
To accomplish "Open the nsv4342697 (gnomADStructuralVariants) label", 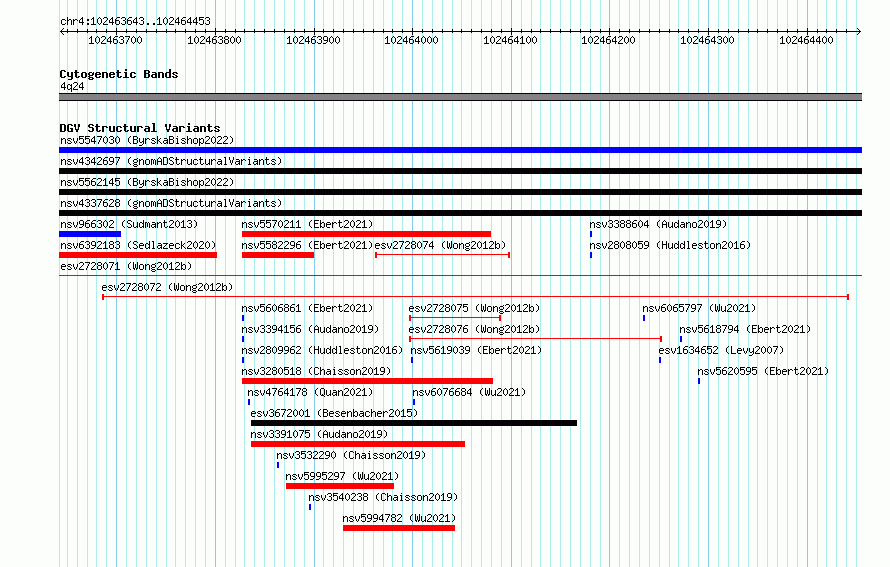I will pyautogui.click(x=171, y=161).
